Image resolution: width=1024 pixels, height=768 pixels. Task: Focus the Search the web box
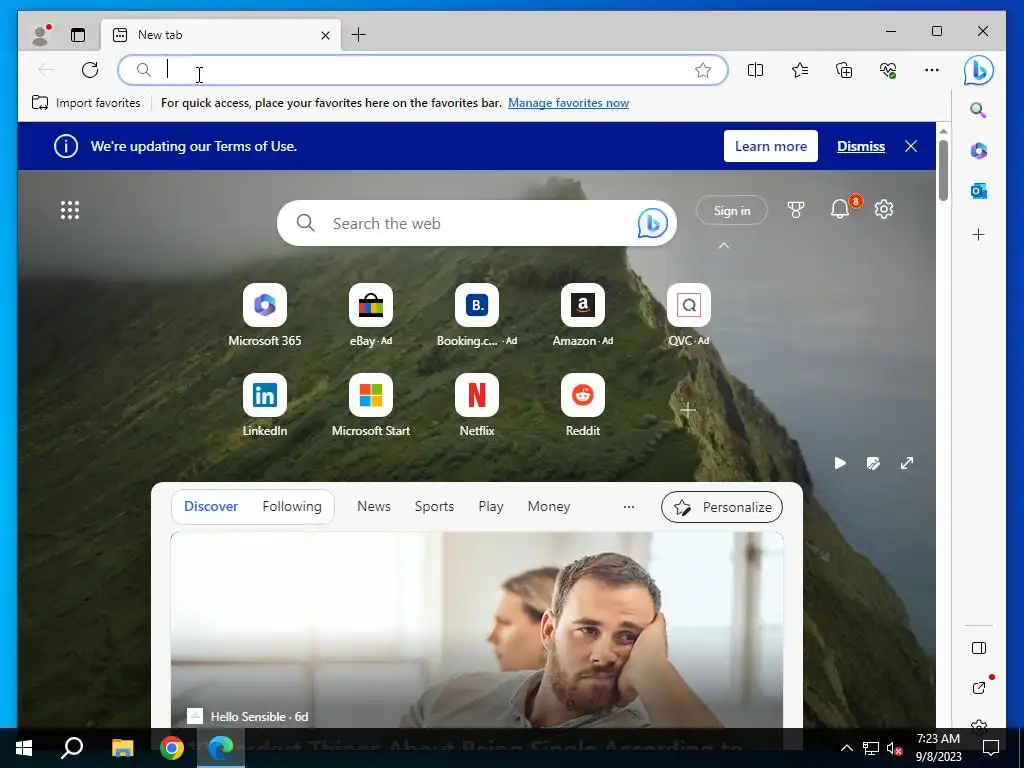coord(477,223)
